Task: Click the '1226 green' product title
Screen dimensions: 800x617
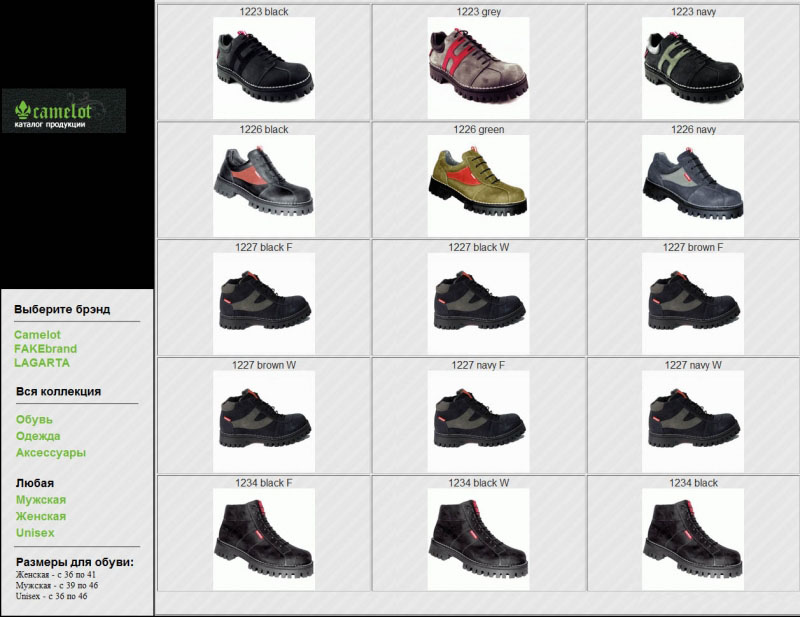Action: click(479, 130)
